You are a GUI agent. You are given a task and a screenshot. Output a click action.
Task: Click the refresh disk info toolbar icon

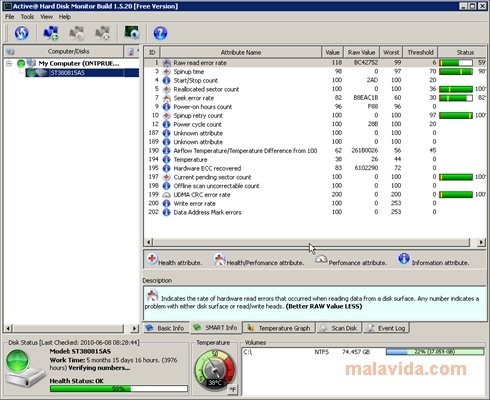click(x=22, y=33)
